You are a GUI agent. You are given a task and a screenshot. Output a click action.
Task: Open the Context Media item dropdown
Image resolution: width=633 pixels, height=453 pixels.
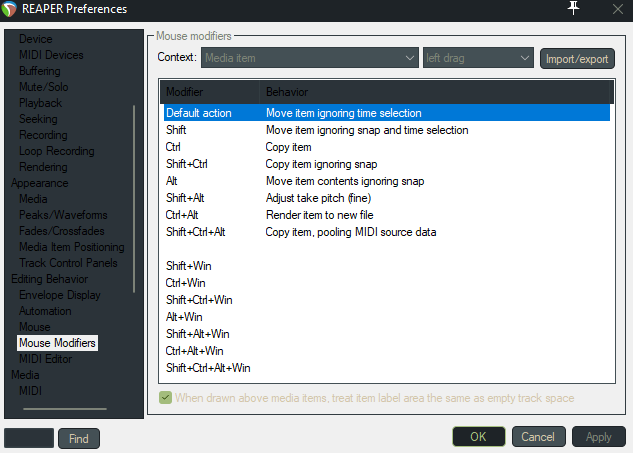(310, 58)
